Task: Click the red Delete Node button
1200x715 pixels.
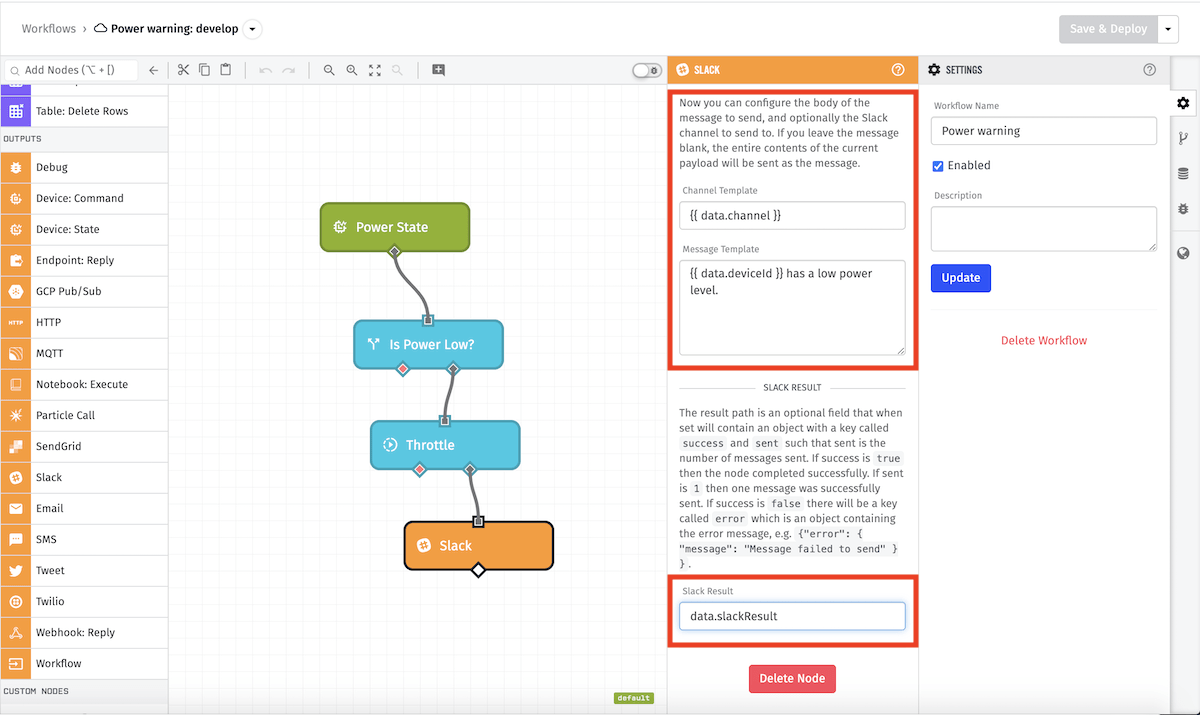Action: [792, 679]
